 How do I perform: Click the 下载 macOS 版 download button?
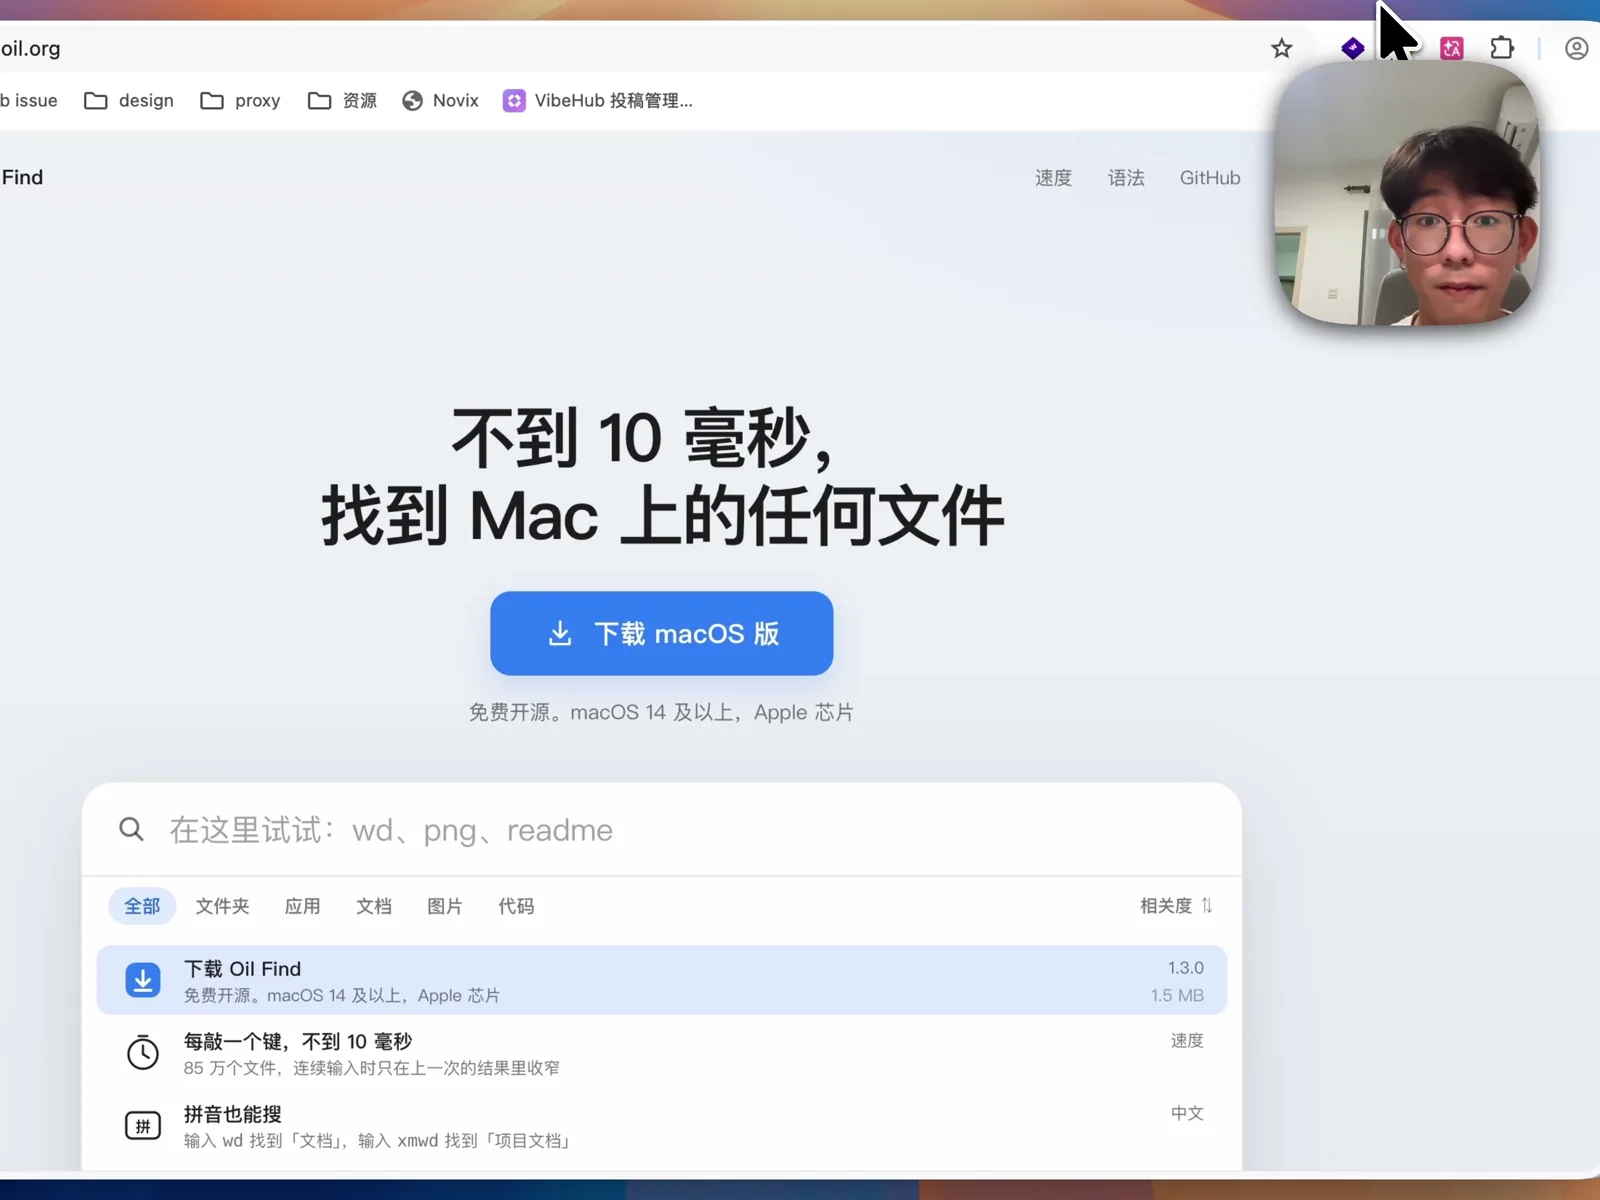pos(662,633)
